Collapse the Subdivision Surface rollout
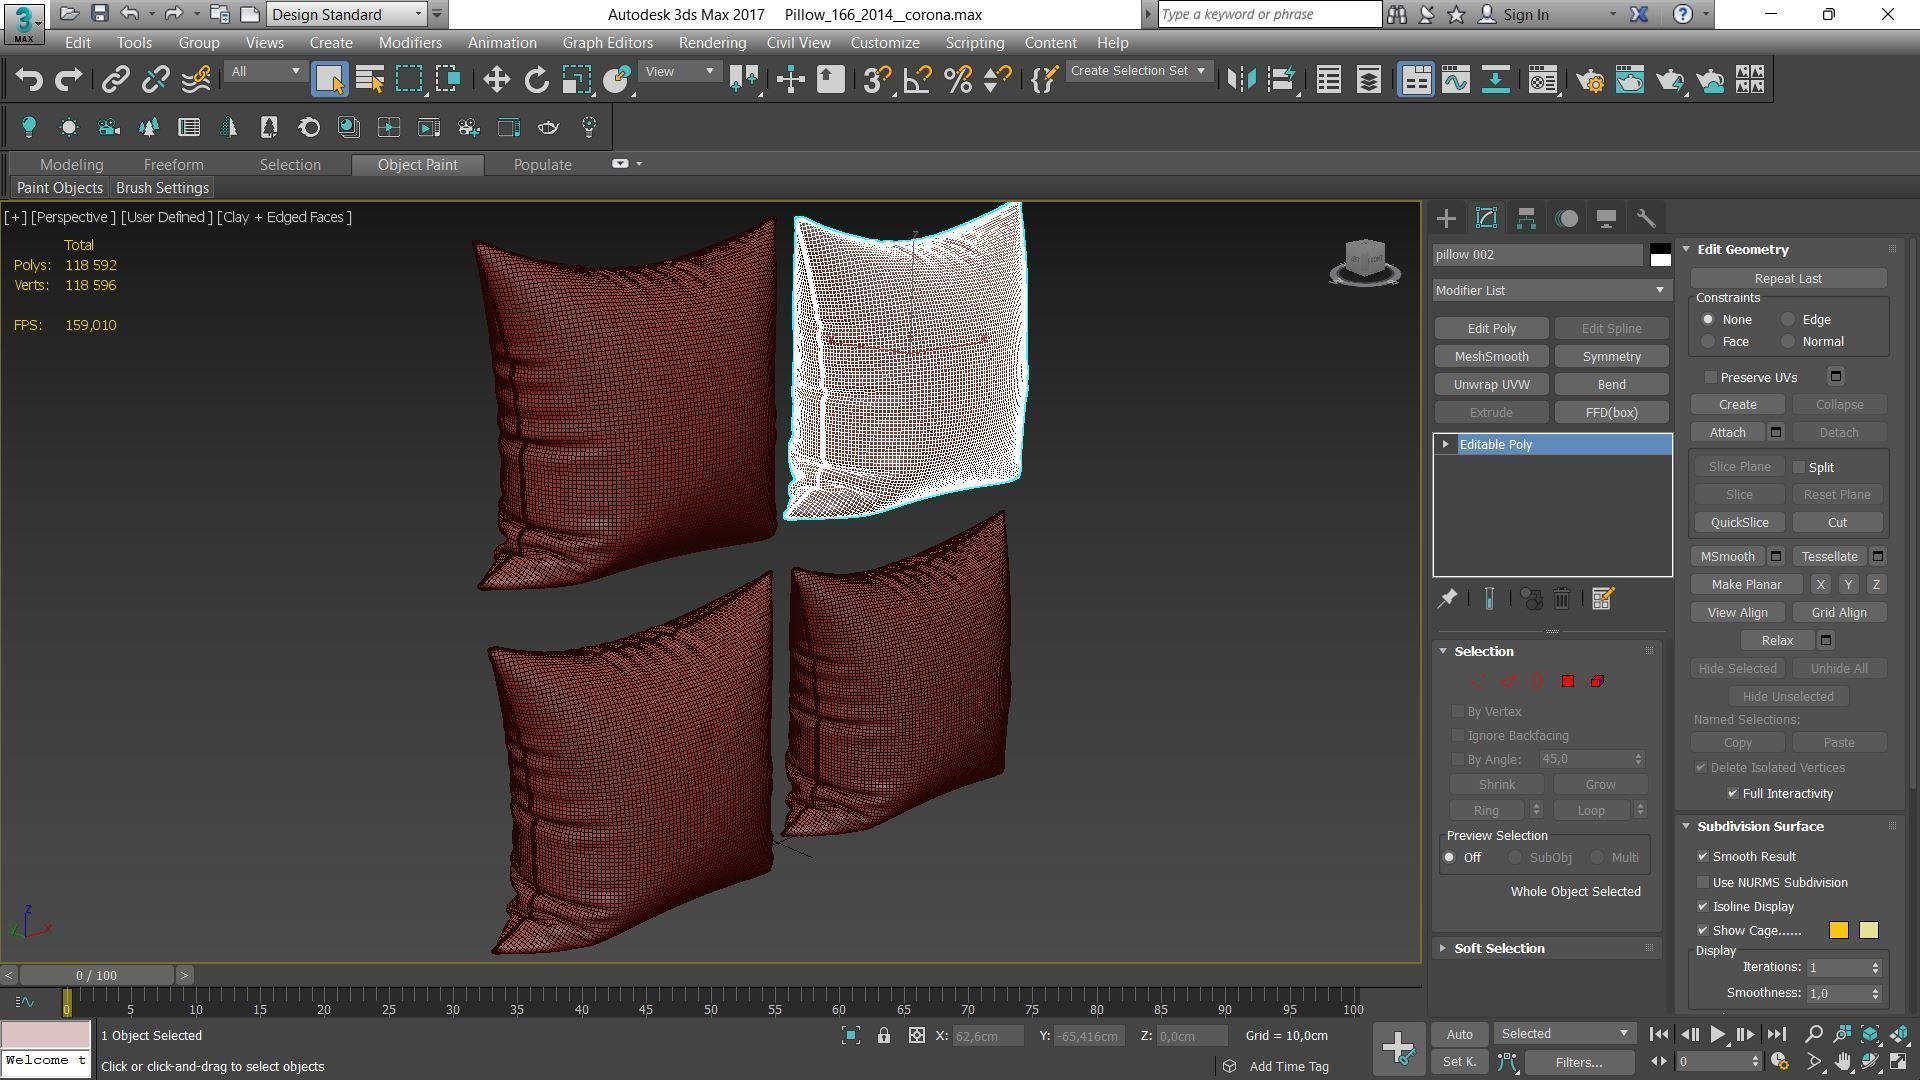 tap(1760, 826)
